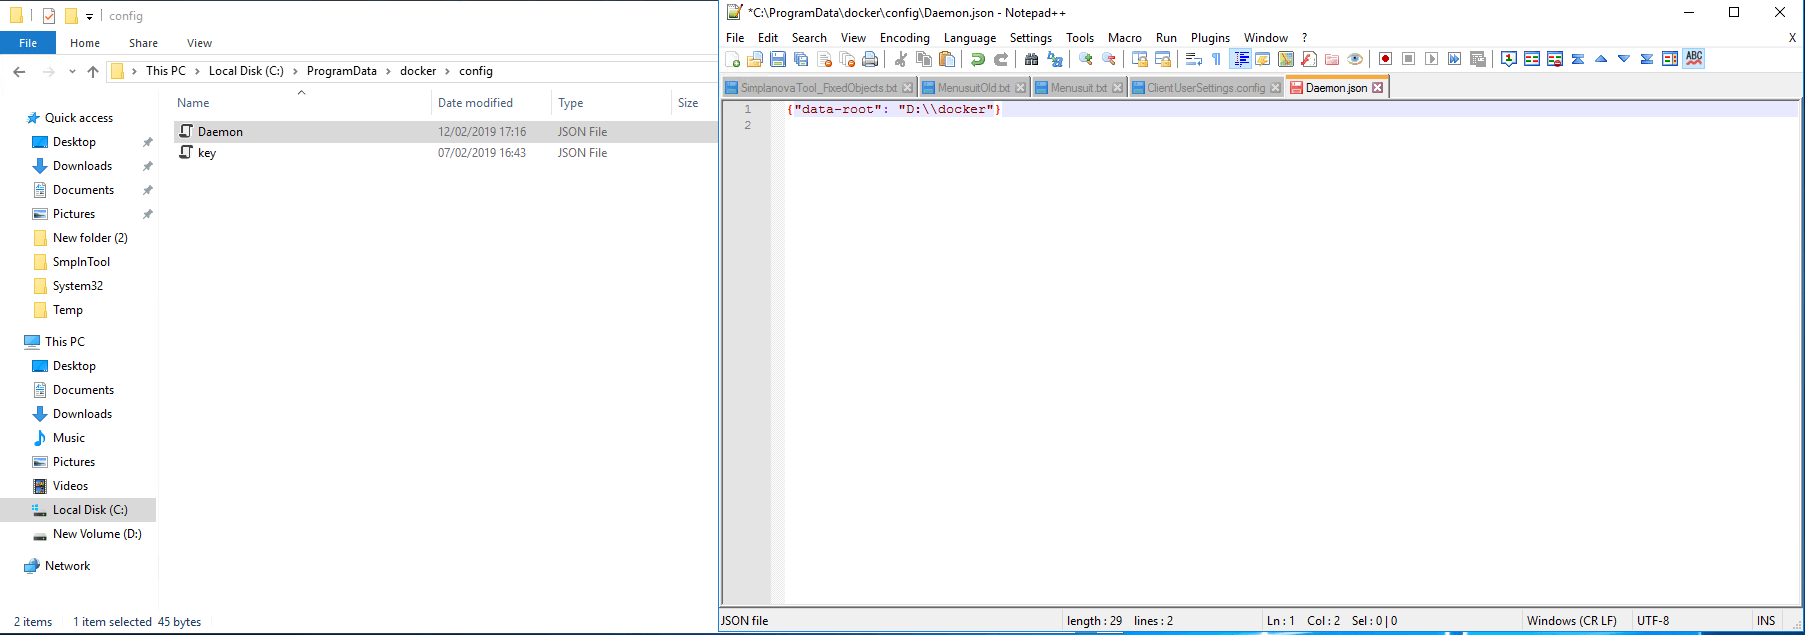Switch to the MenusuitOld.txt tab

973,88
